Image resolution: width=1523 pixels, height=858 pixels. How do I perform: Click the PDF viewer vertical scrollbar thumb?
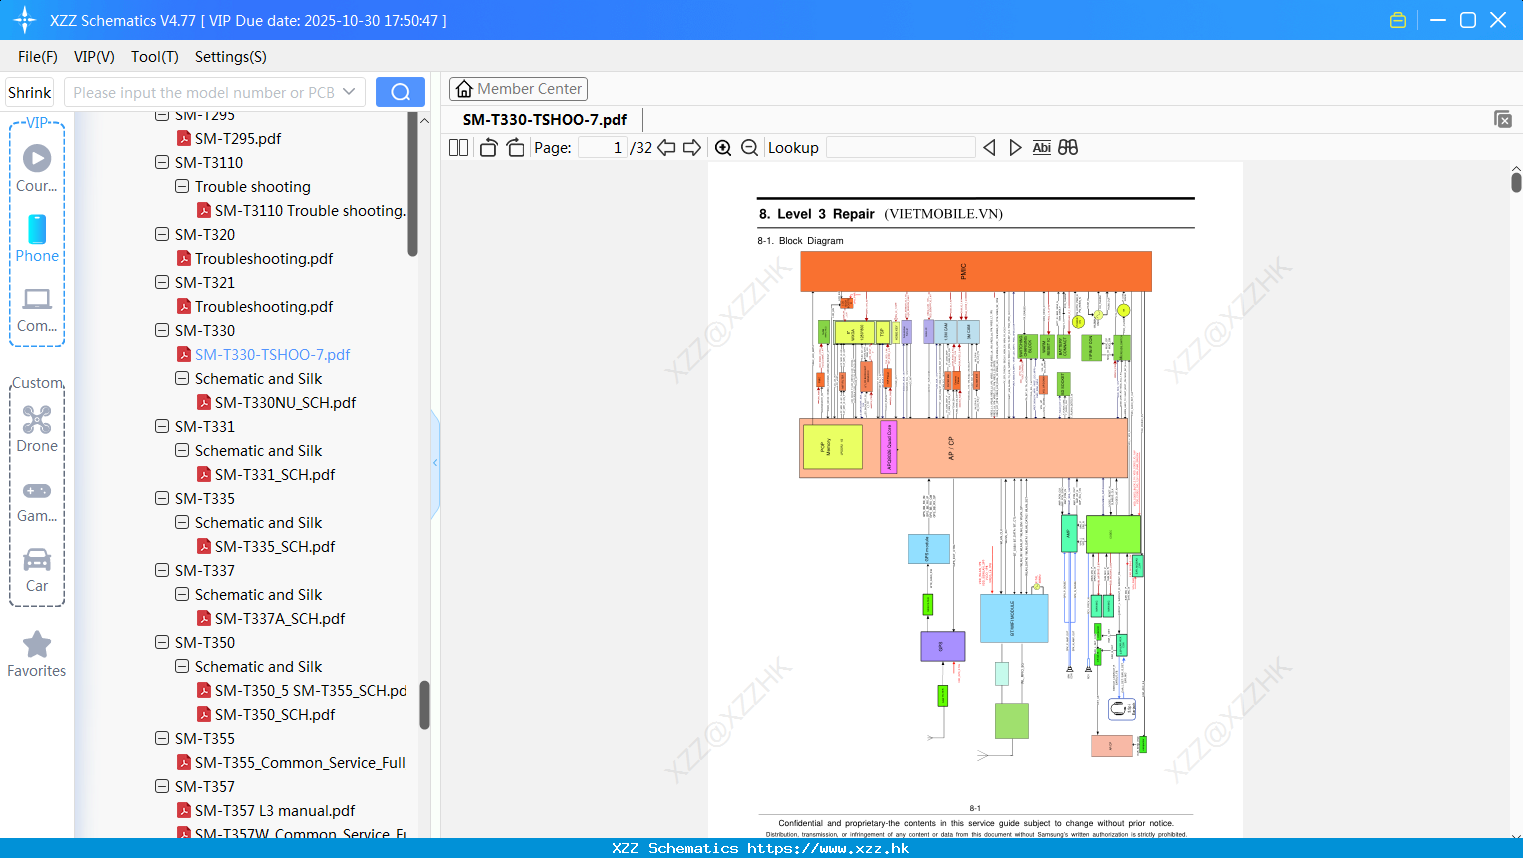point(1516,182)
